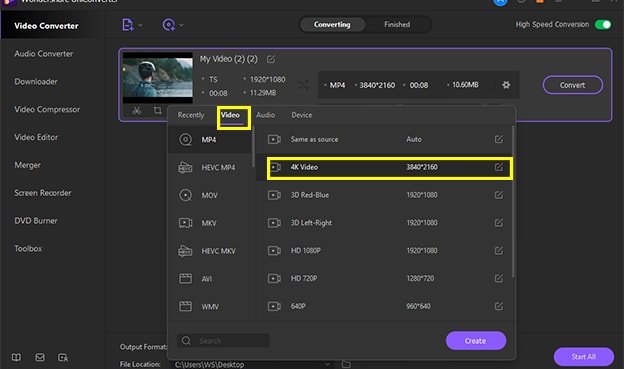The height and width of the screenshot is (369, 624).
Task: Open Screen Recorder in sidebar
Action: [43, 193]
